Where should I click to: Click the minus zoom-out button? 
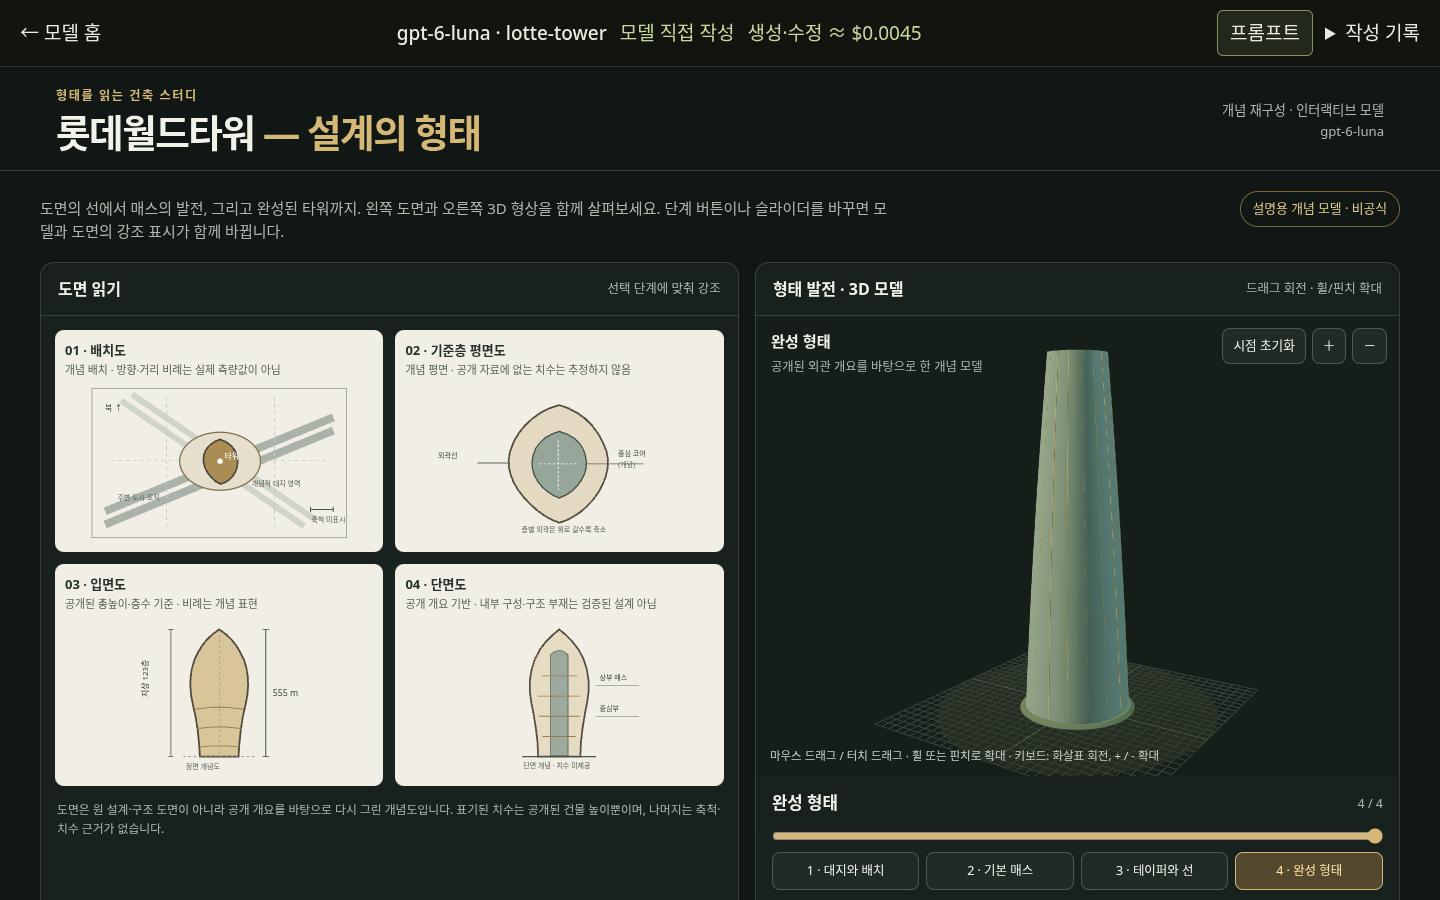[x=1369, y=346]
